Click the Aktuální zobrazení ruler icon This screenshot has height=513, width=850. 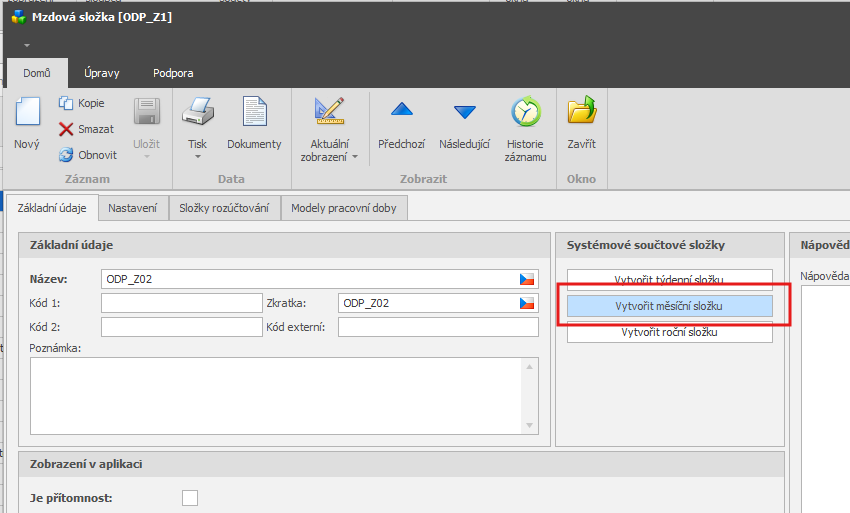pyautogui.click(x=330, y=111)
